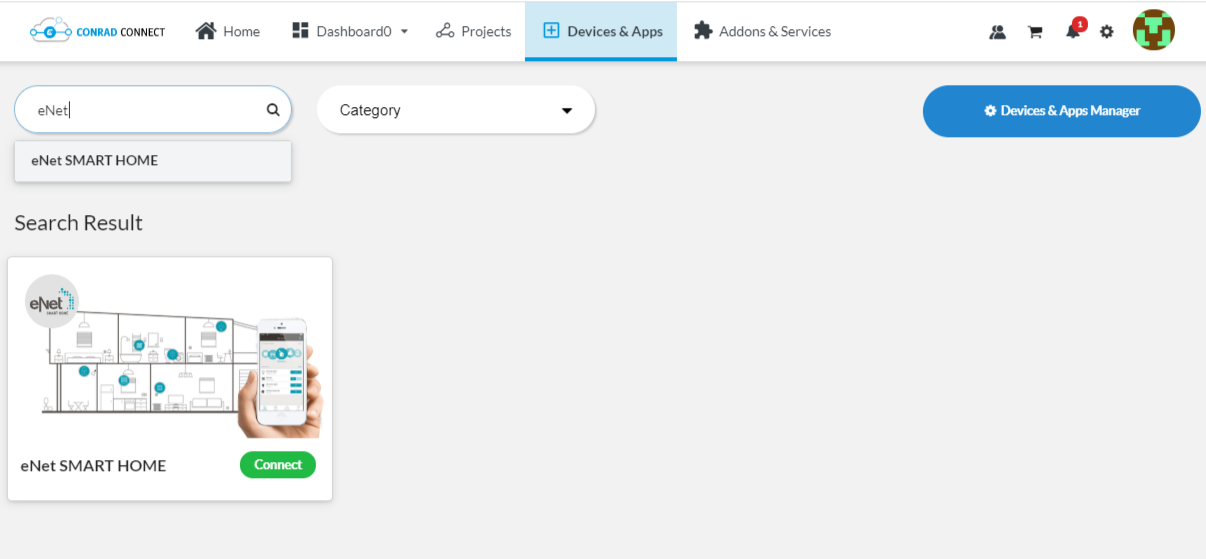Open Addons & Services tab
Image resolution: width=1206 pixels, height=559 pixels.
coord(763,31)
